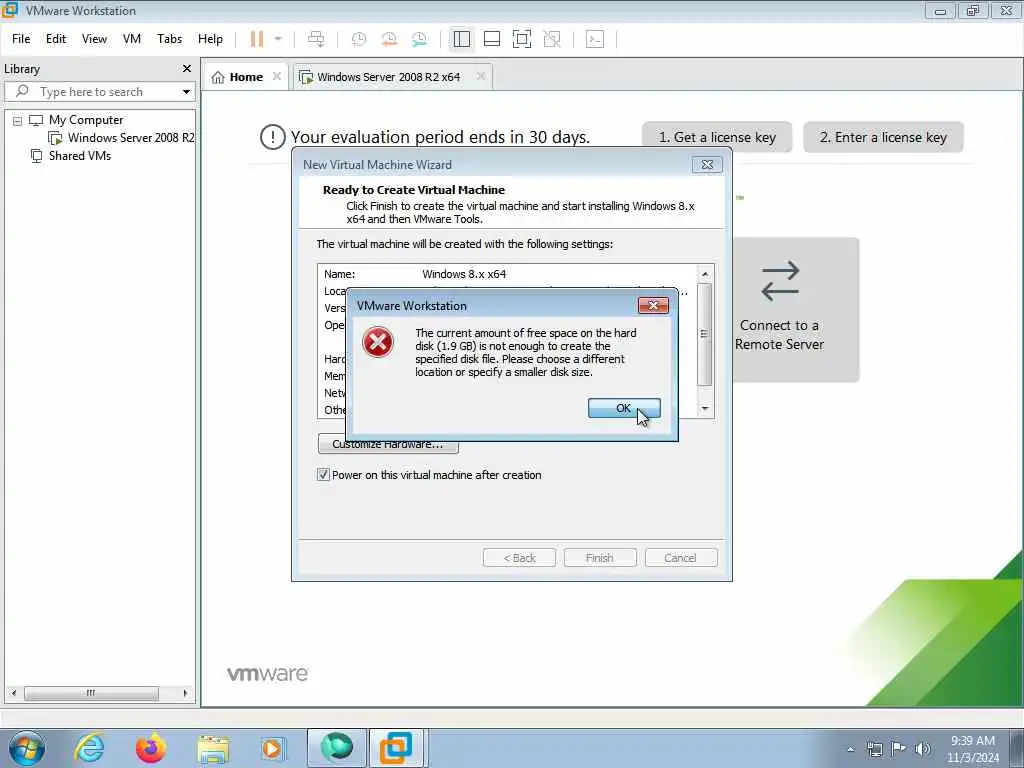Click the Cancel button in the wizard
Image resolution: width=1024 pixels, height=768 pixels.
pos(681,558)
